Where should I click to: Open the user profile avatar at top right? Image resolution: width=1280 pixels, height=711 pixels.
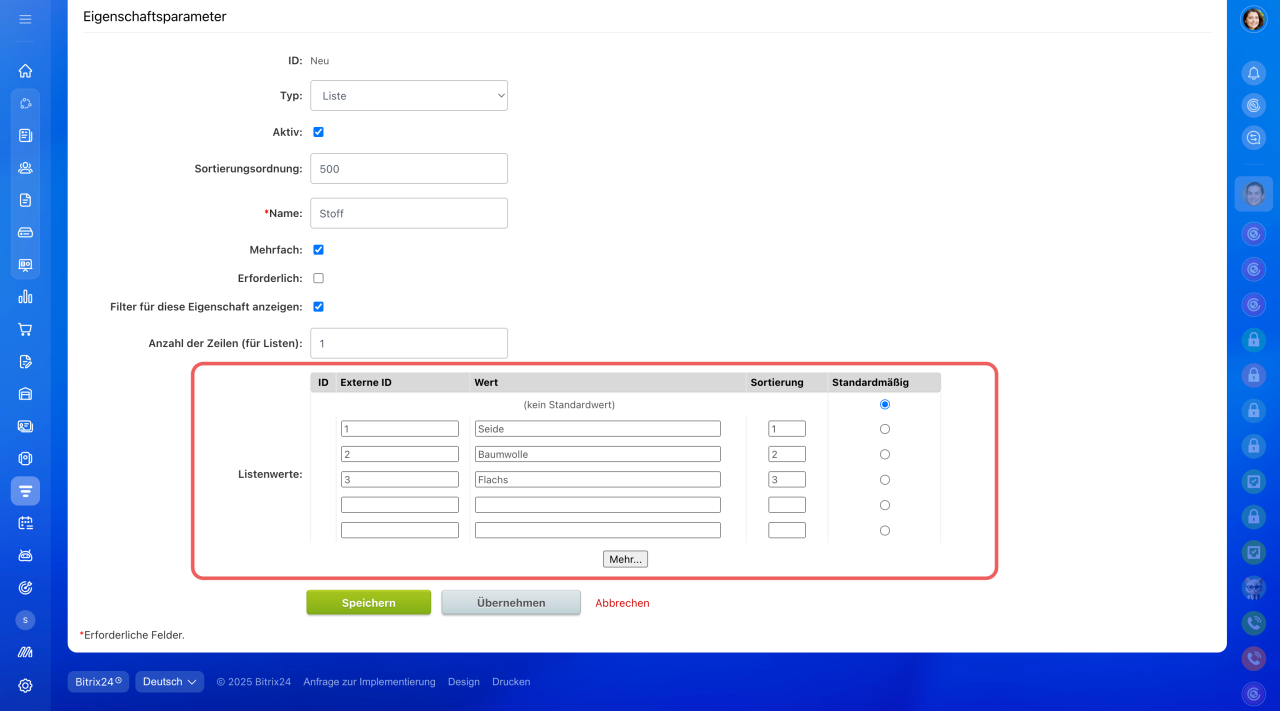tap(1254, 19)
